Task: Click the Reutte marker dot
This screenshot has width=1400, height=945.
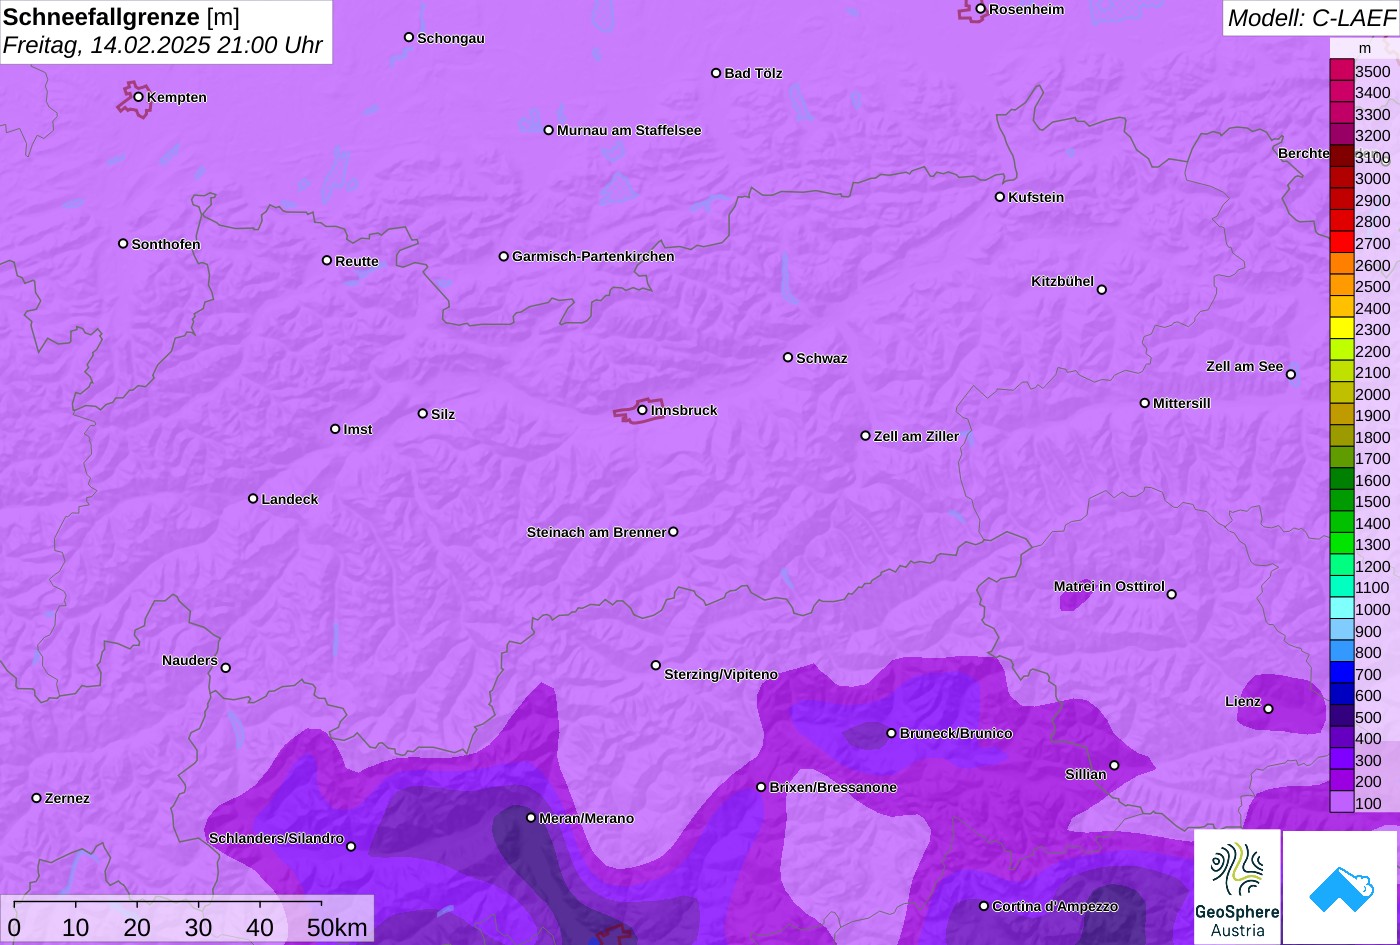Action: tap(326, 260)
